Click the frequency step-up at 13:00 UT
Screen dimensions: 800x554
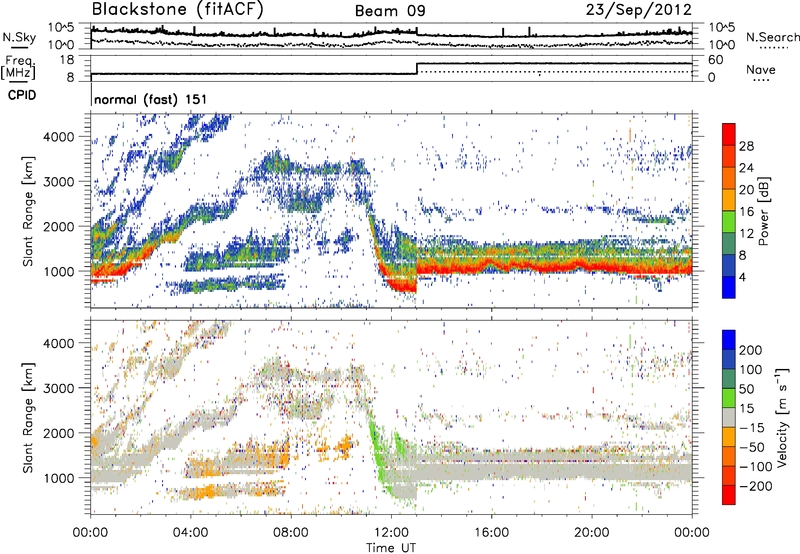point(417,69)
